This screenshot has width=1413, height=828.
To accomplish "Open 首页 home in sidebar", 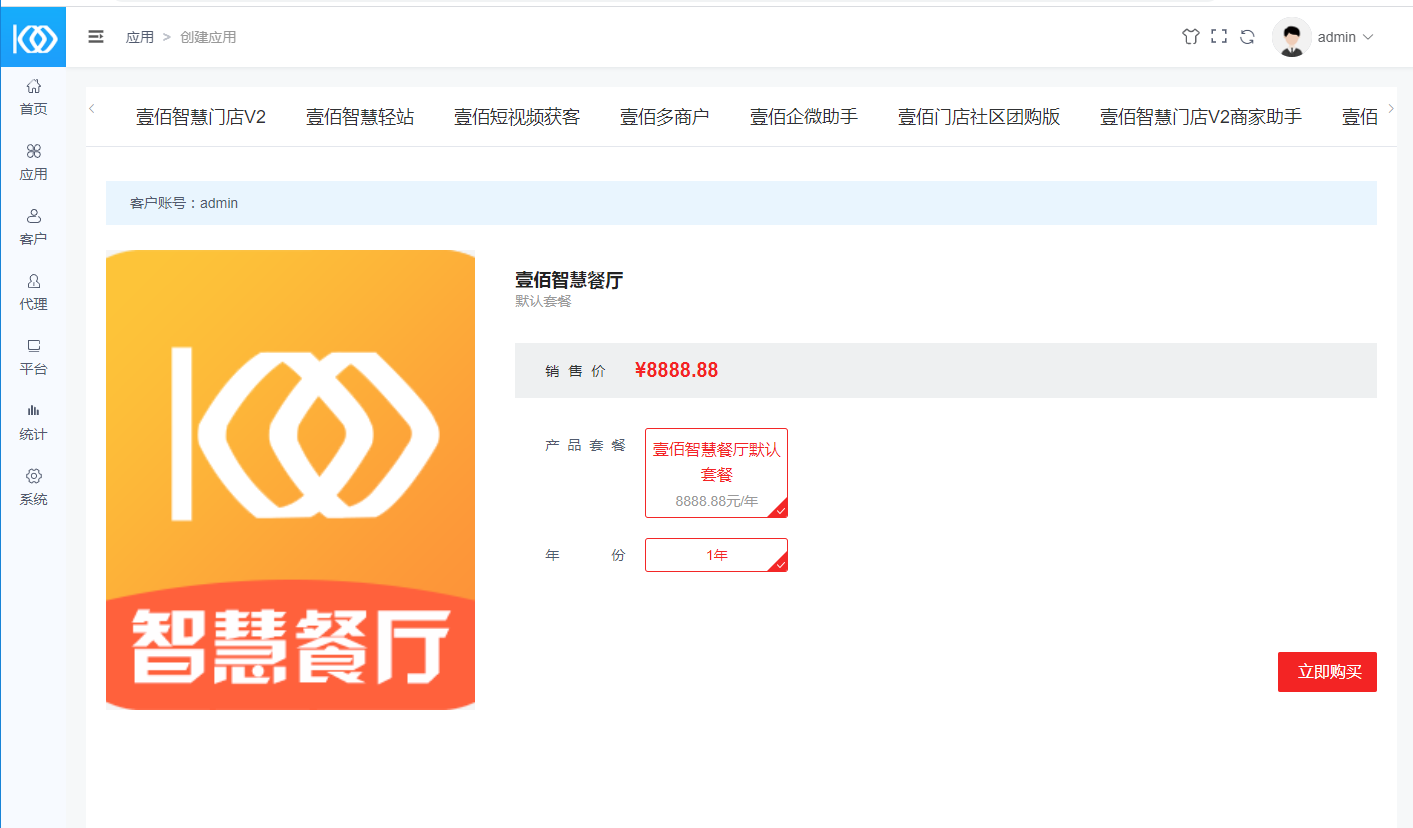I will pyautogui.click(x=34, y=98).
